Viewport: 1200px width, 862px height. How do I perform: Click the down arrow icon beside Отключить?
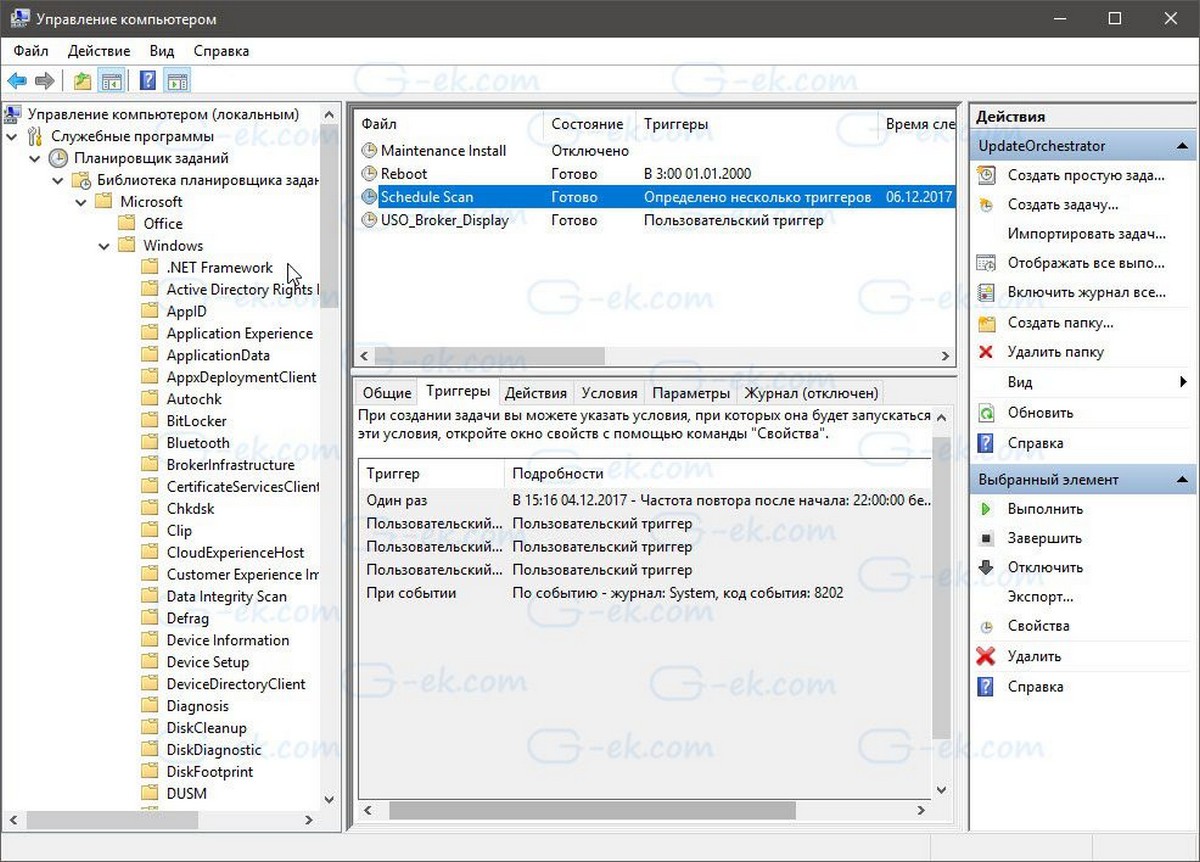[987, 567]
